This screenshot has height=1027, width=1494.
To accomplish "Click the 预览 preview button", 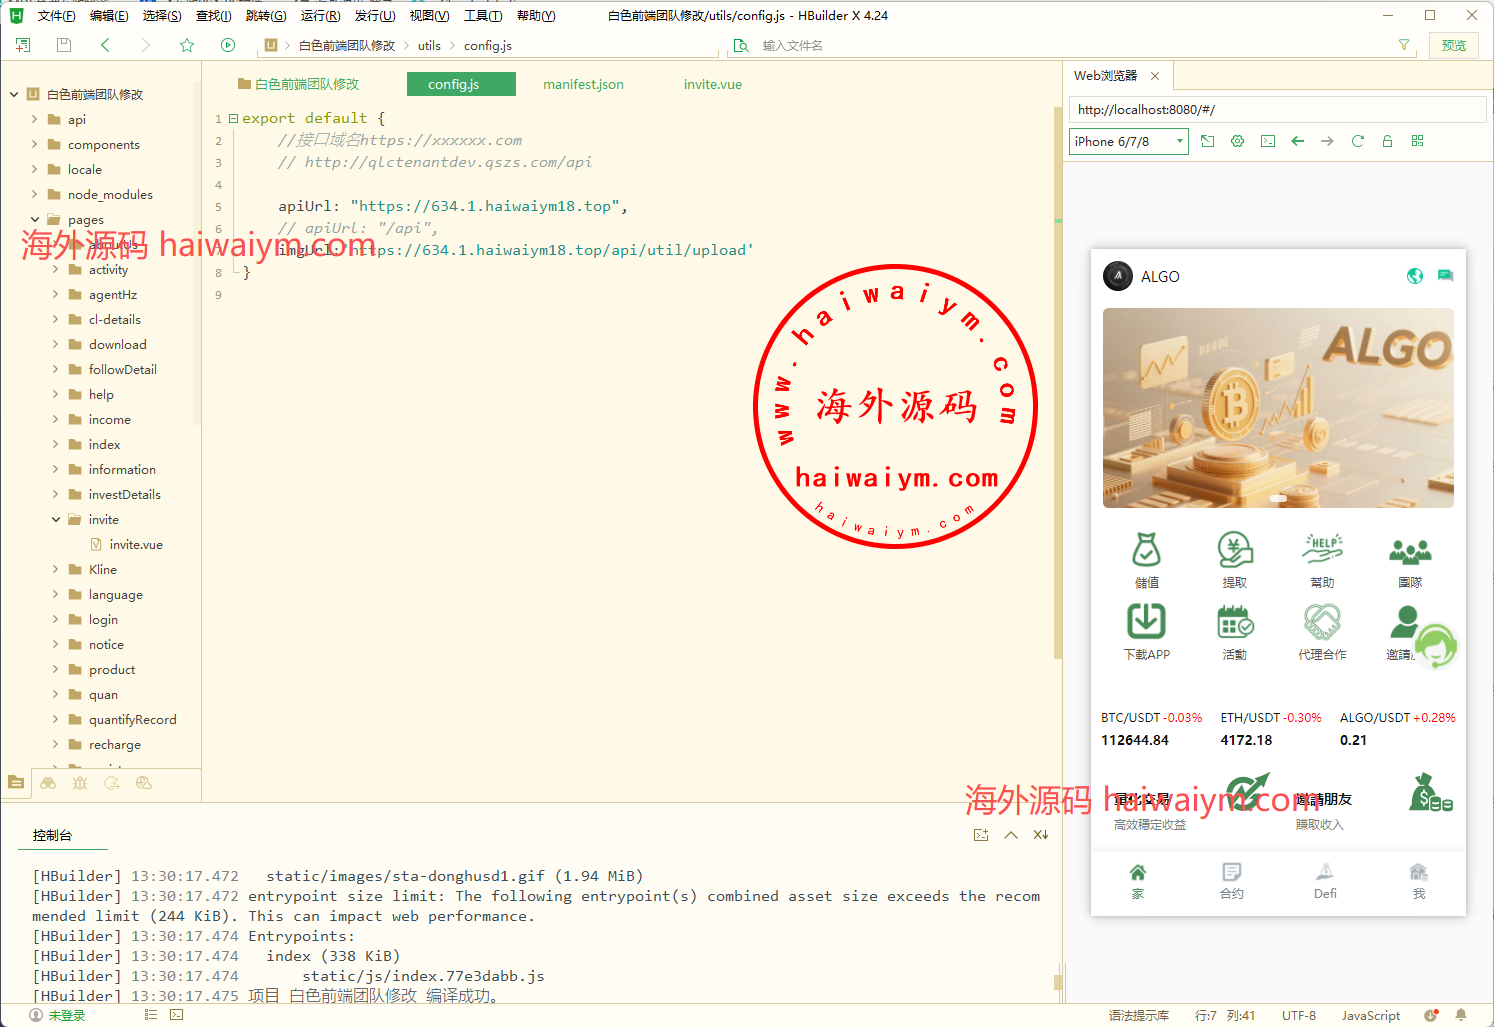I will click(1453, 45).
